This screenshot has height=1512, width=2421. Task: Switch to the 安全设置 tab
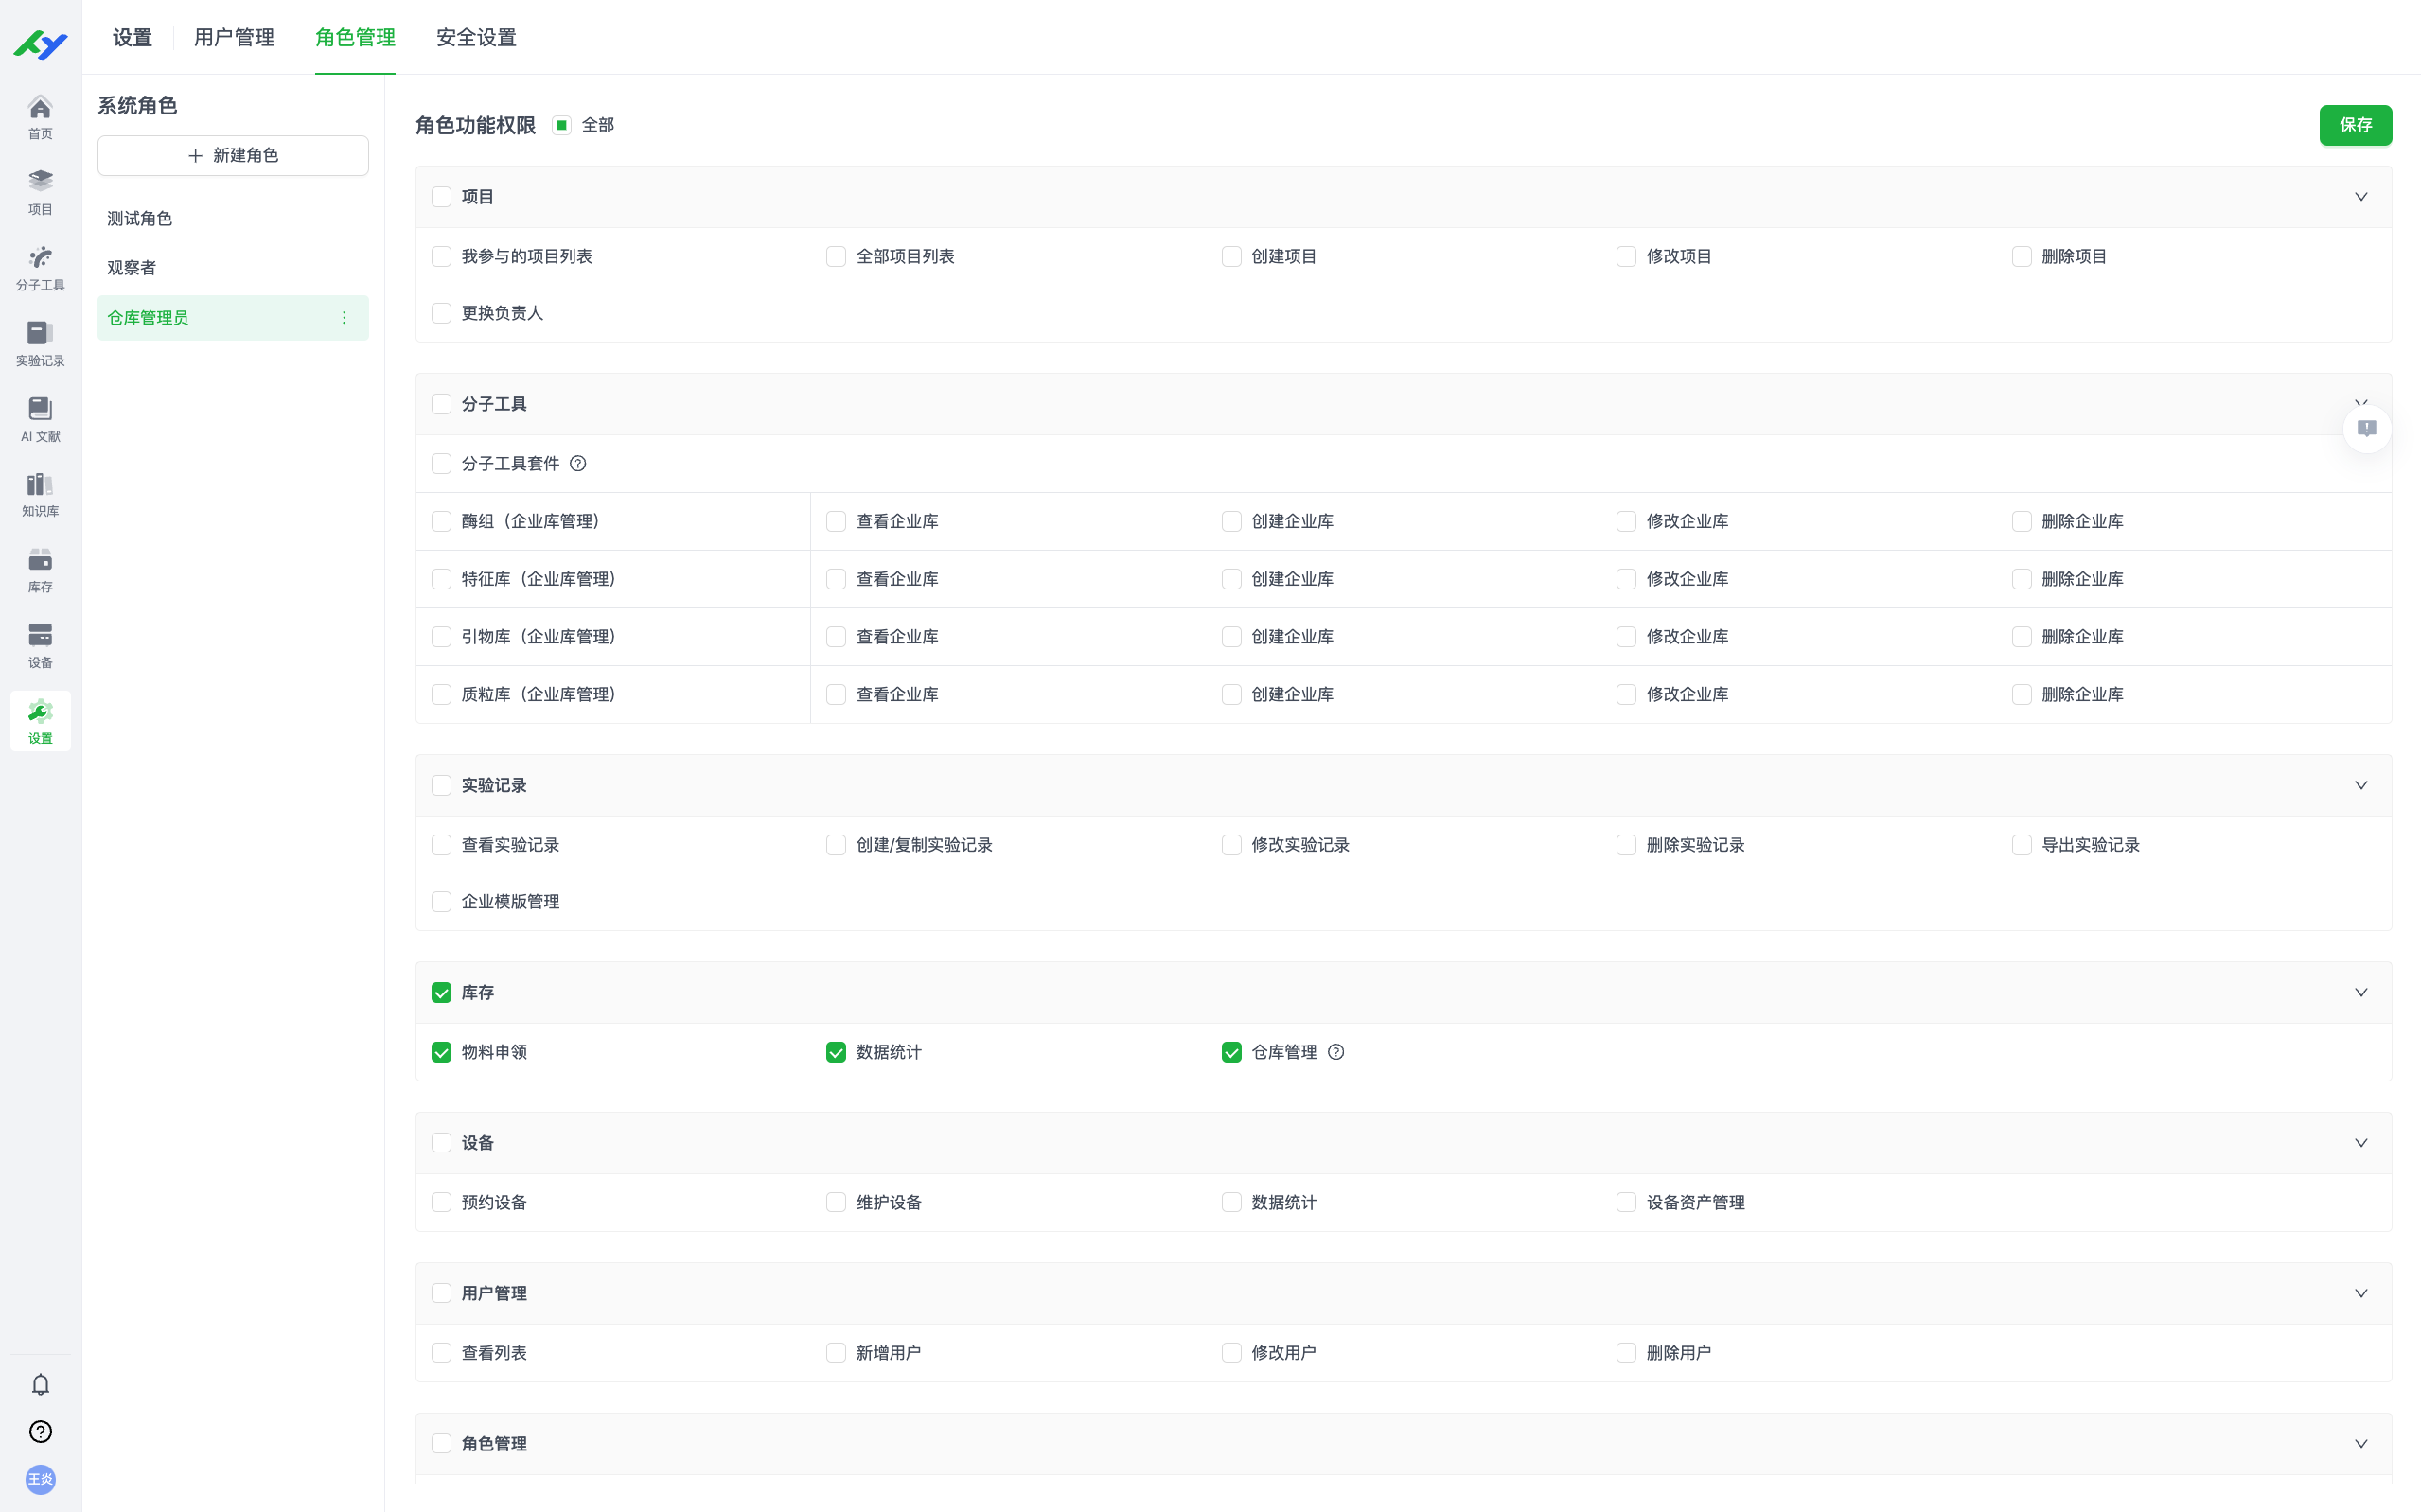click(x=476, y=38)
